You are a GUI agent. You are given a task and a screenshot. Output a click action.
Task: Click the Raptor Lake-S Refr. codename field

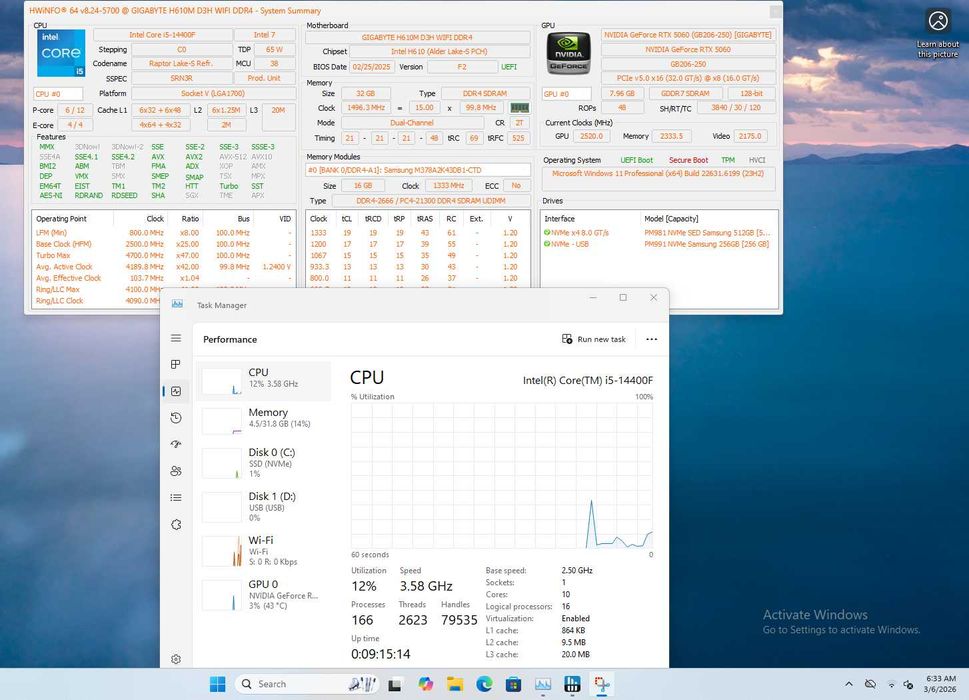[x=181, y=64]
